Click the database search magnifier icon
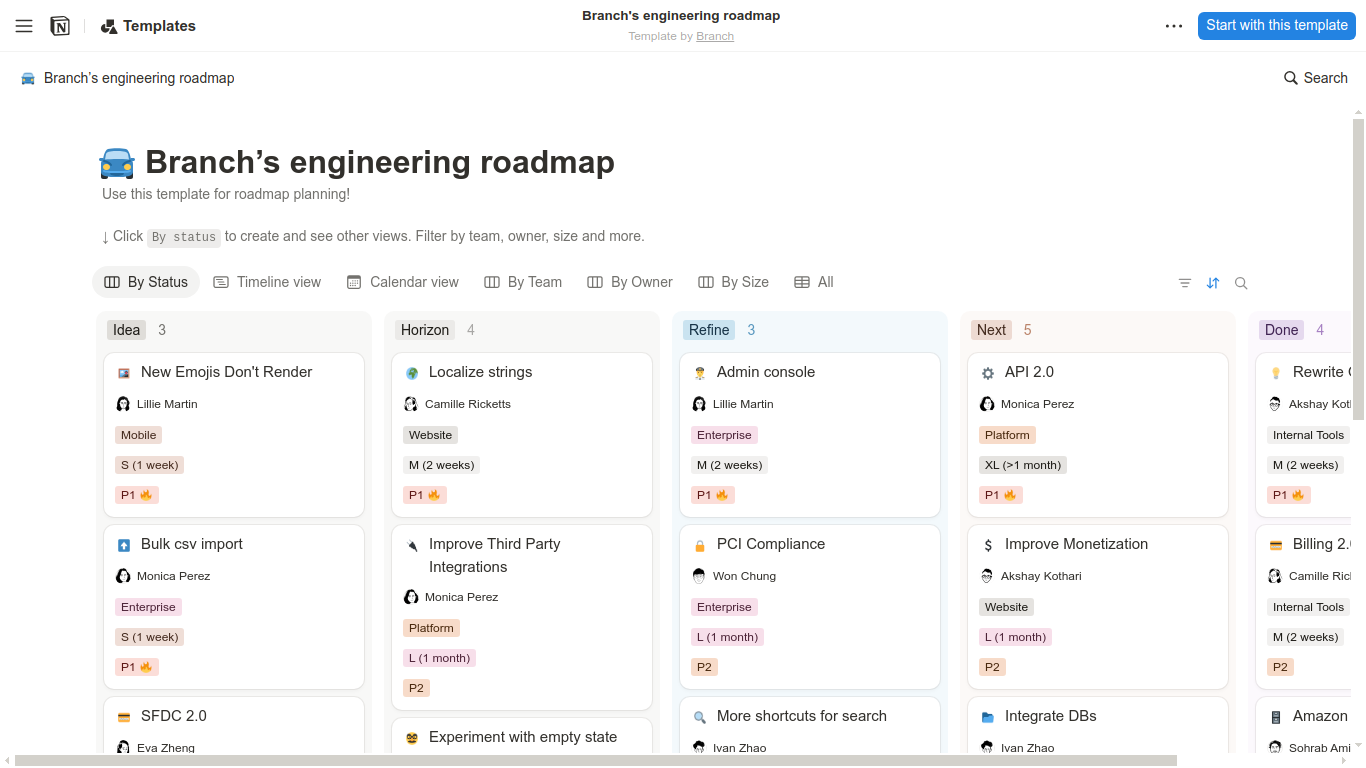 pos(1241,283)
